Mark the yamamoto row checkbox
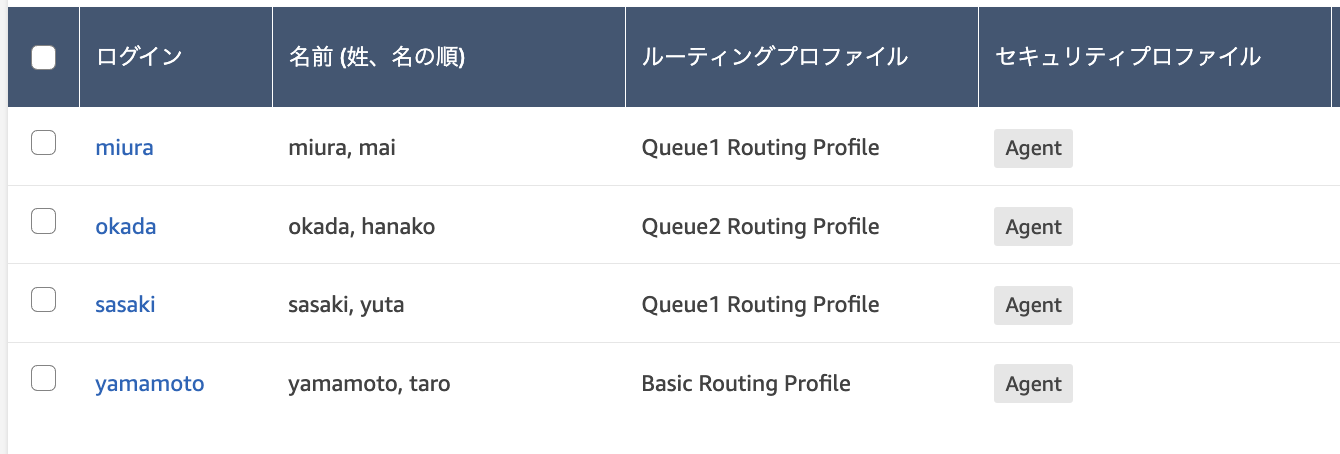 (x=43, y=378)
